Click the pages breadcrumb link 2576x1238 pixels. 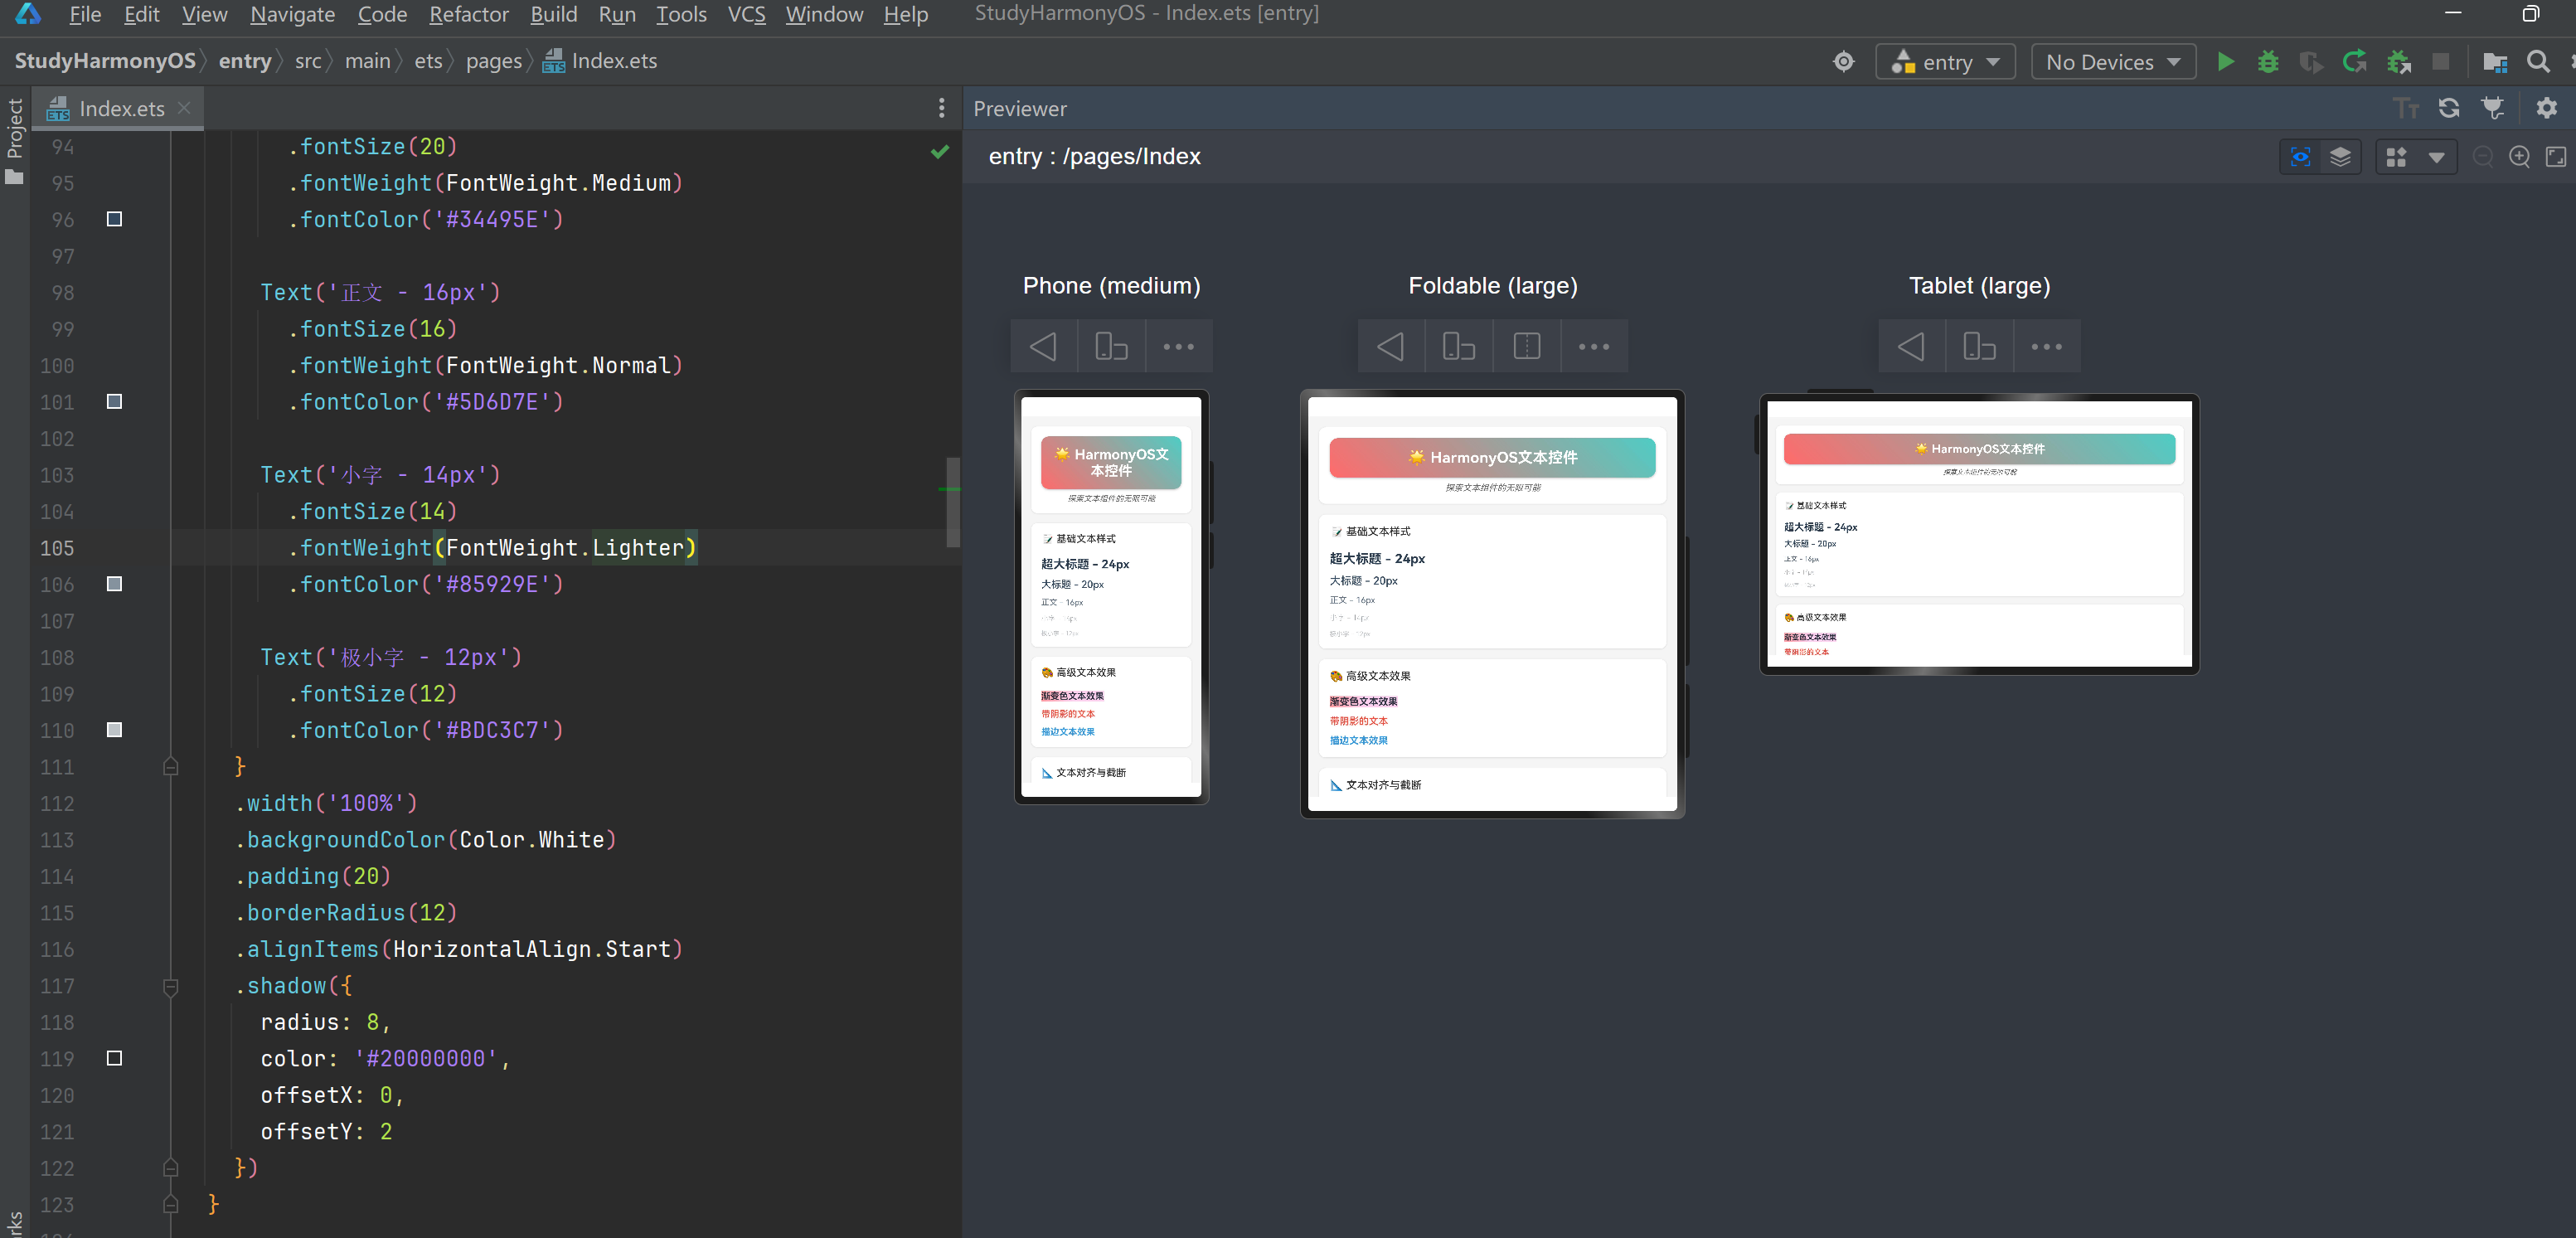pos(493,61)
